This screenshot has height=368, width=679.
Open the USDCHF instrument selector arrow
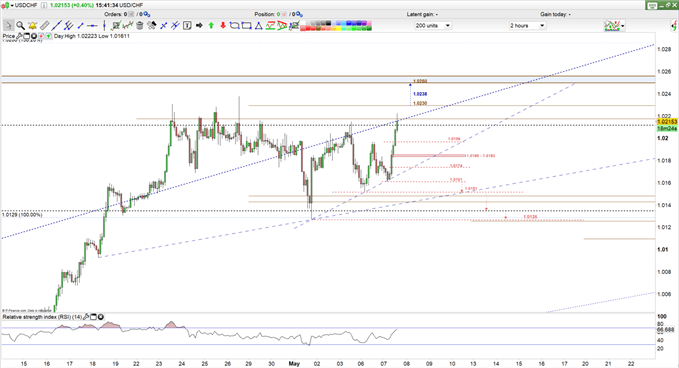tap(11, 5)
